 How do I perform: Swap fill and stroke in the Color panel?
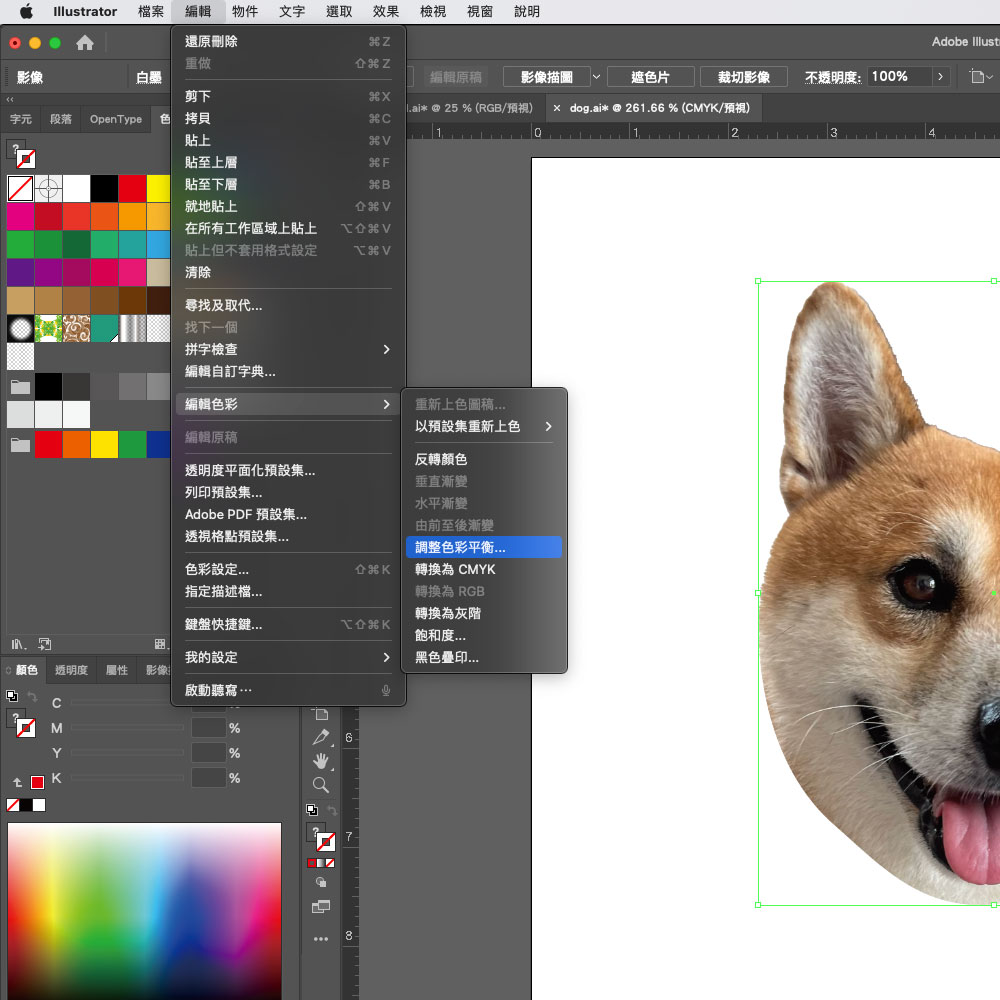(32, 696)
